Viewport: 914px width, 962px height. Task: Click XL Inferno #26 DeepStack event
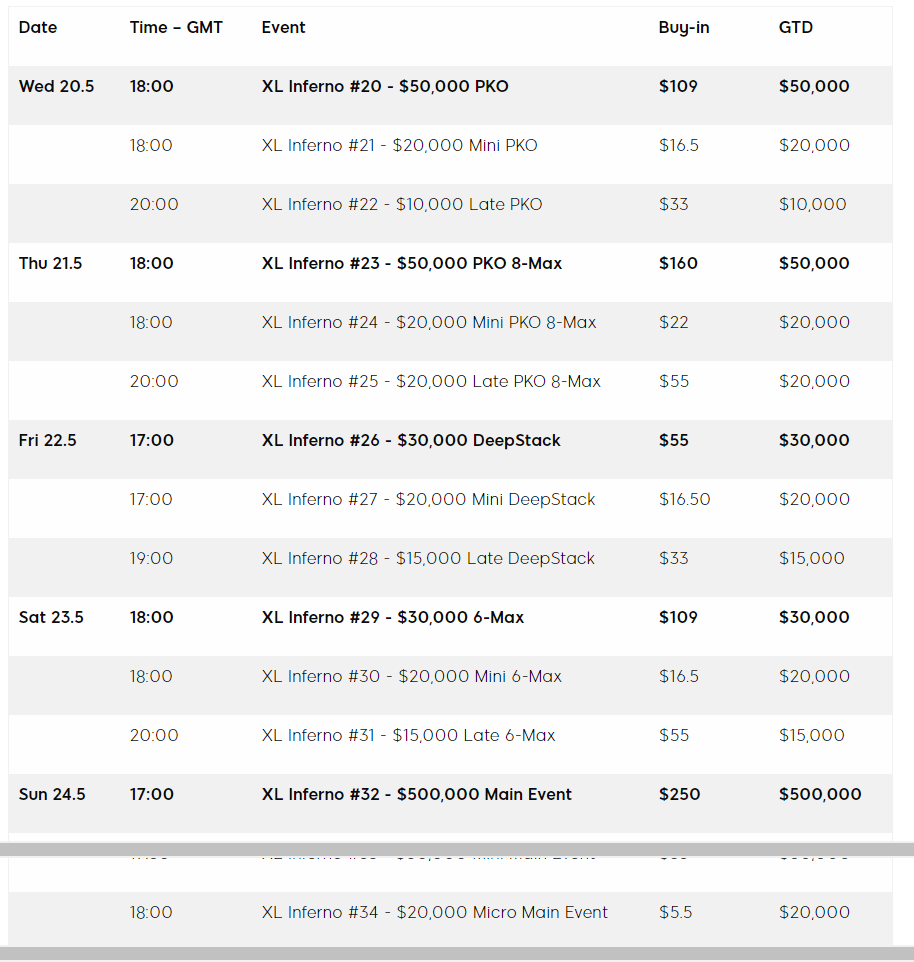click(411, 441)
